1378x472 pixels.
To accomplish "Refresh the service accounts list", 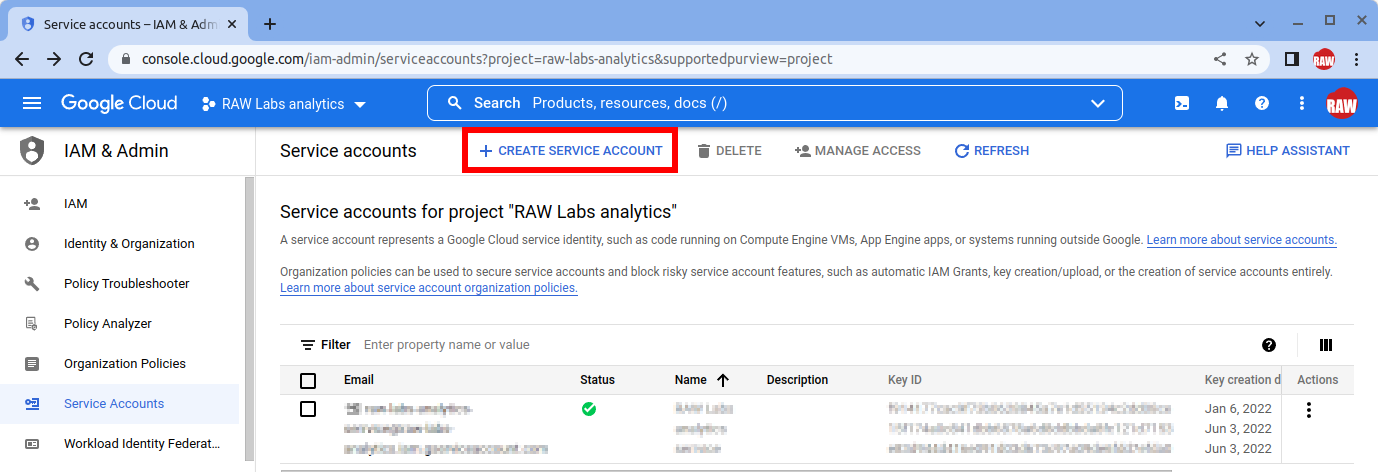I will (991, 151).
